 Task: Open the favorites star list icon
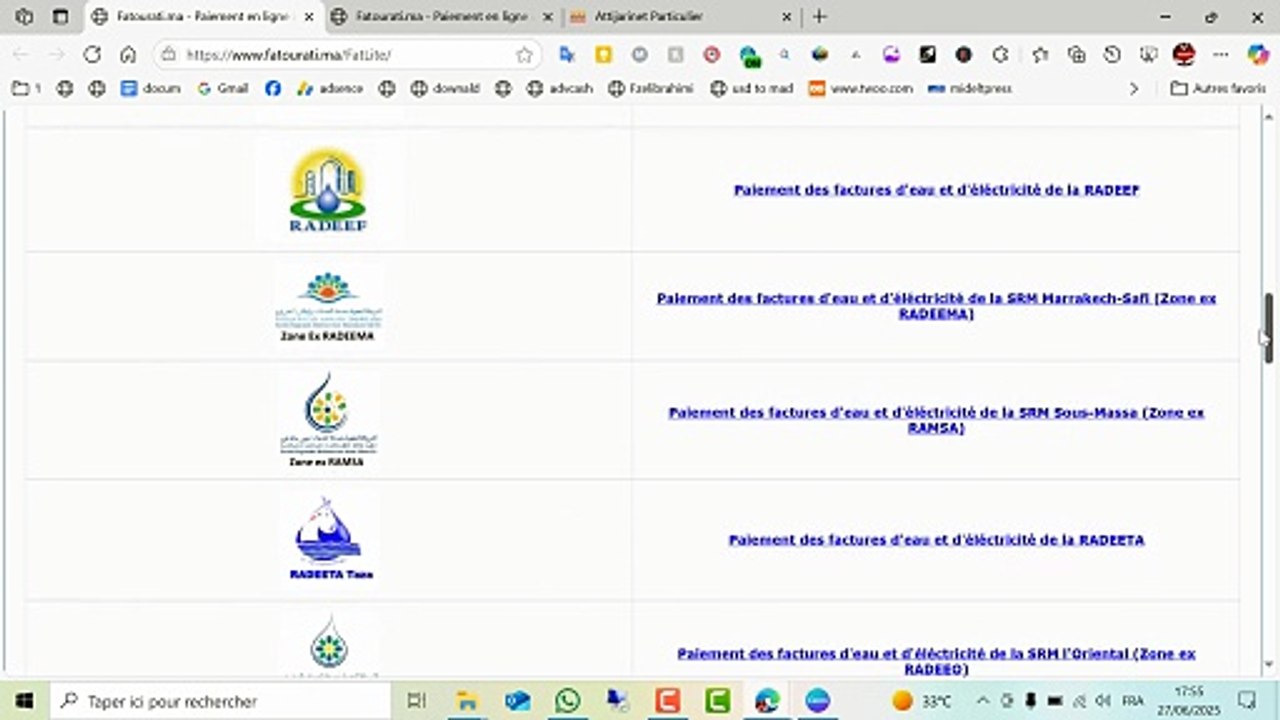point(1040,55)
